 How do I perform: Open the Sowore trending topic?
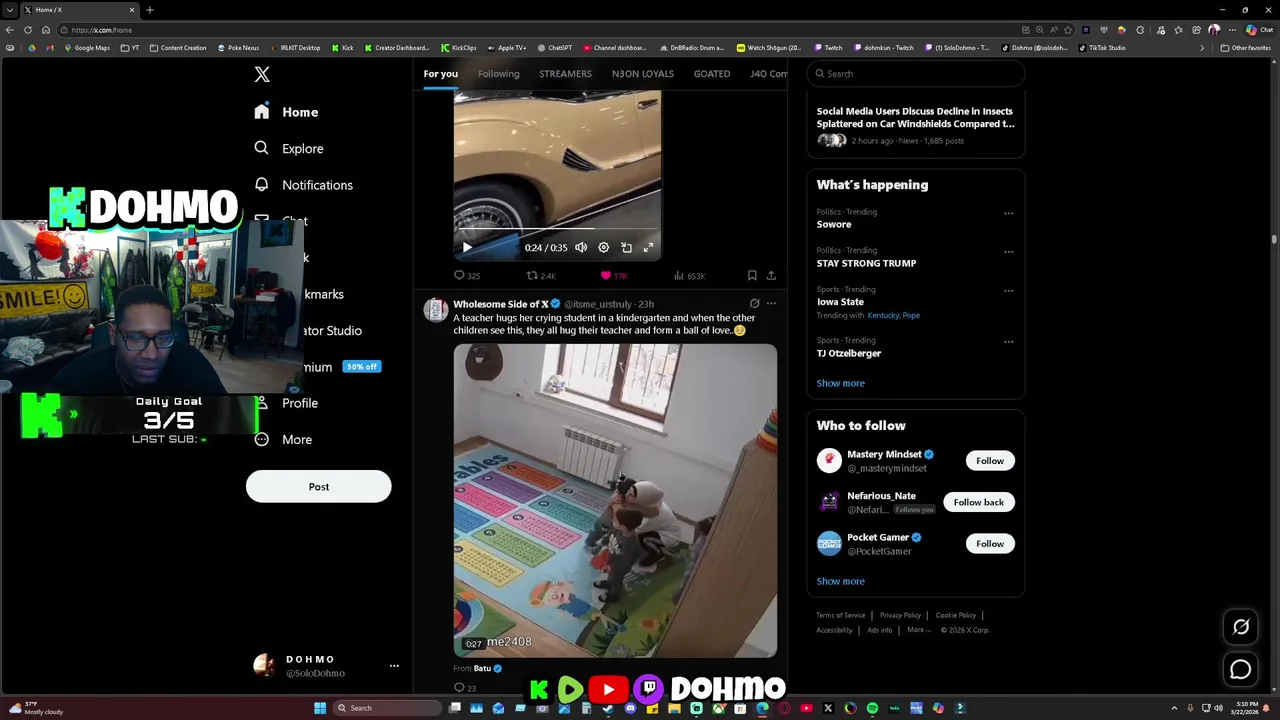click(834, 225)
